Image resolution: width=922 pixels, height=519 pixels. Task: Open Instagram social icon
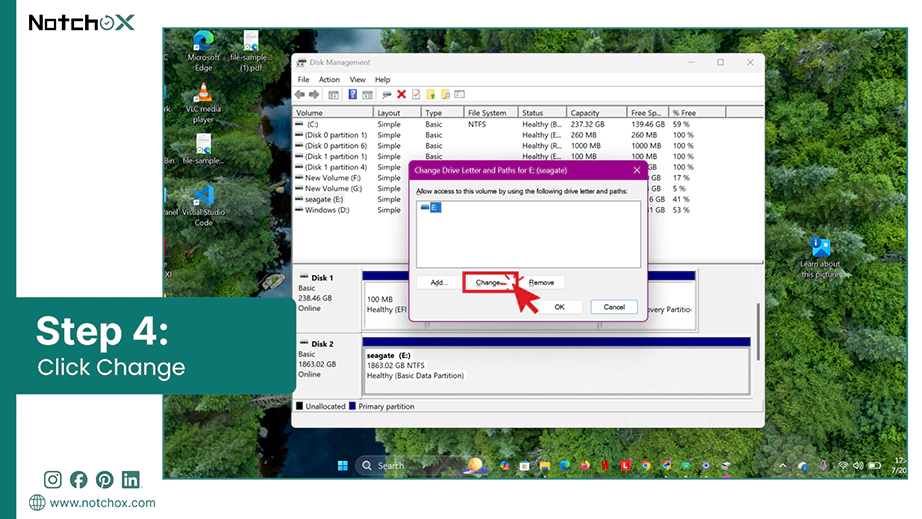(x=52, y=480)
